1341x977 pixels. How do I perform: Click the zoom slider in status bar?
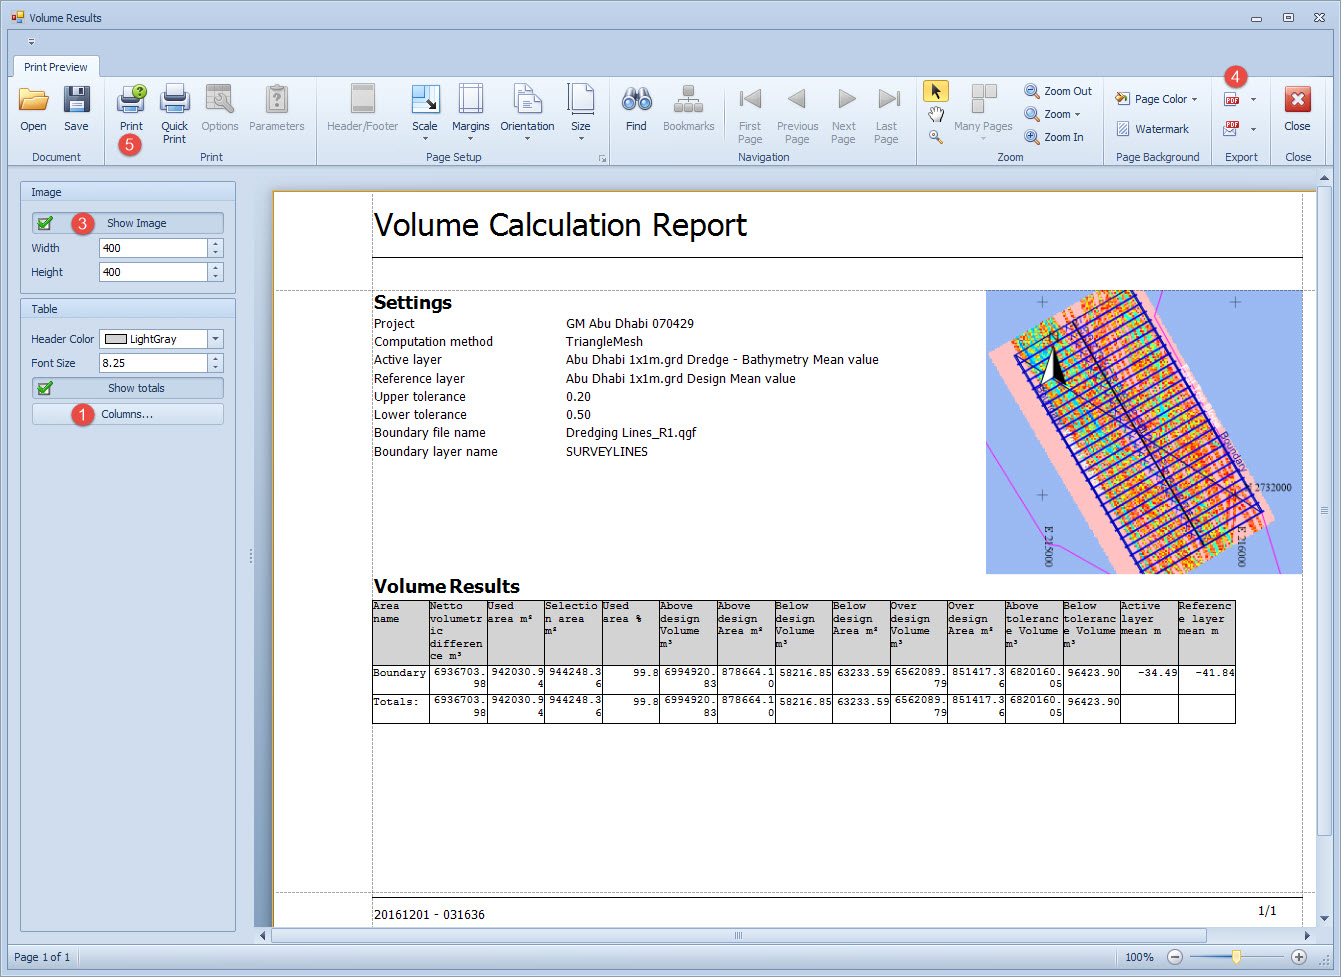(x=1236, y=957)
